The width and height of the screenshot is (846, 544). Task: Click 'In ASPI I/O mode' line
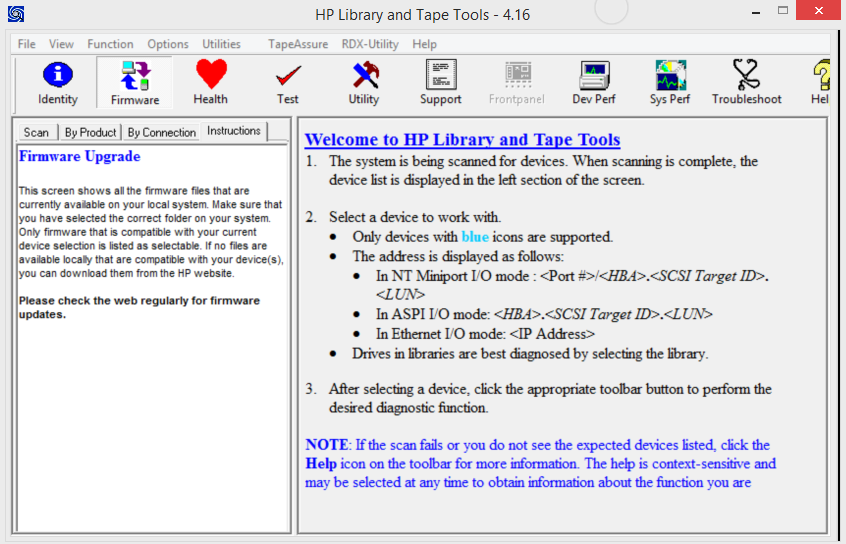(x=544, y=314)
